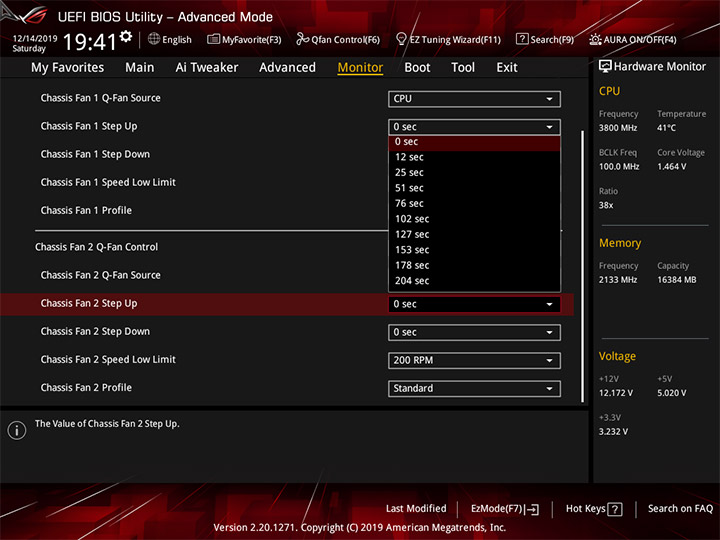Choose 25 sec from the dropdown list
The width and height of the screenshot is (720, 540).
(474, 173)
